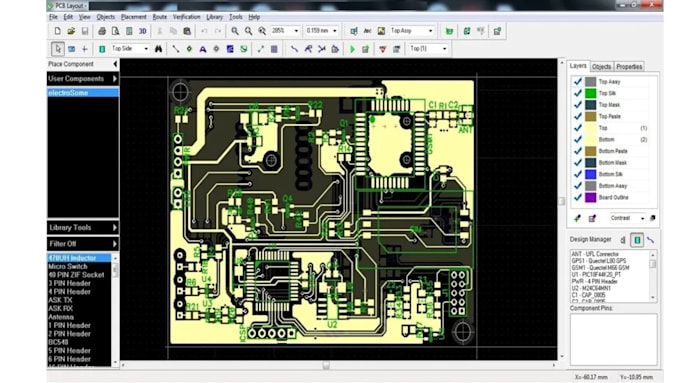The image size is (680, 383).
Task: Select ASK TX in component list
Action: [x=60, y=300]
